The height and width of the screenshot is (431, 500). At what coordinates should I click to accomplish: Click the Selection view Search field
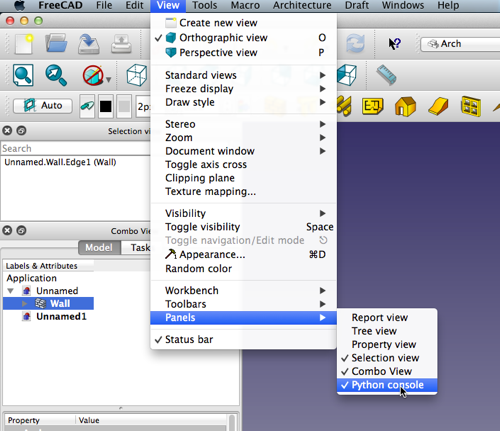(x=76, y=148)
